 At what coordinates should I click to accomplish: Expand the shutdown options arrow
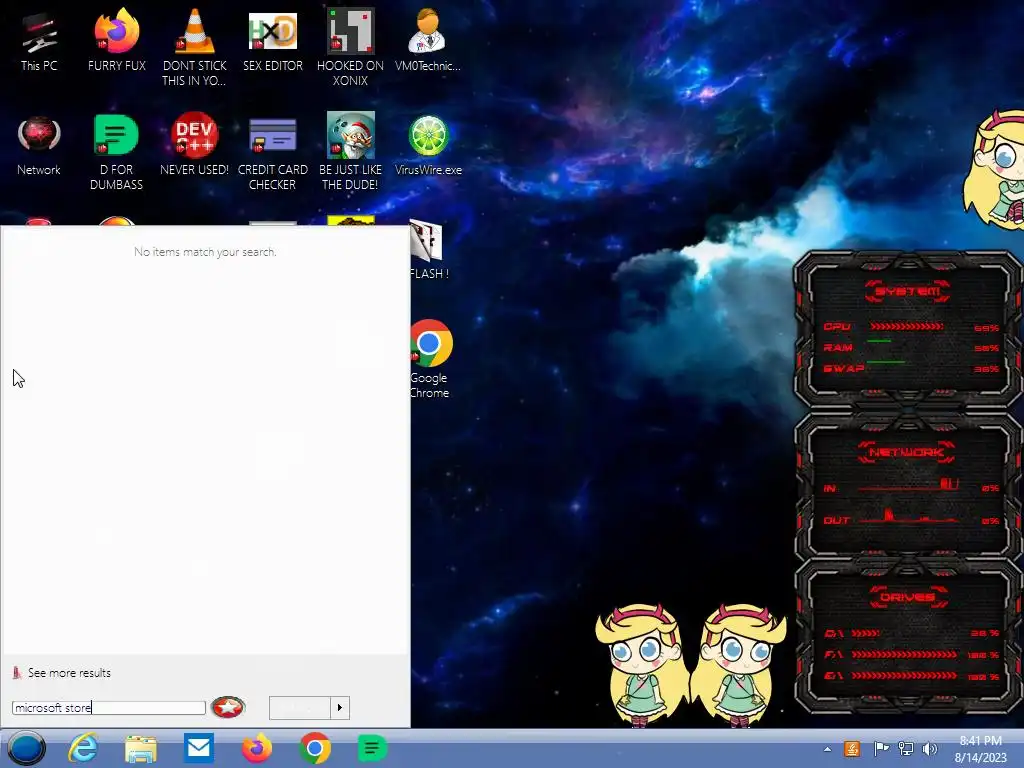click(x=340, y=708)
